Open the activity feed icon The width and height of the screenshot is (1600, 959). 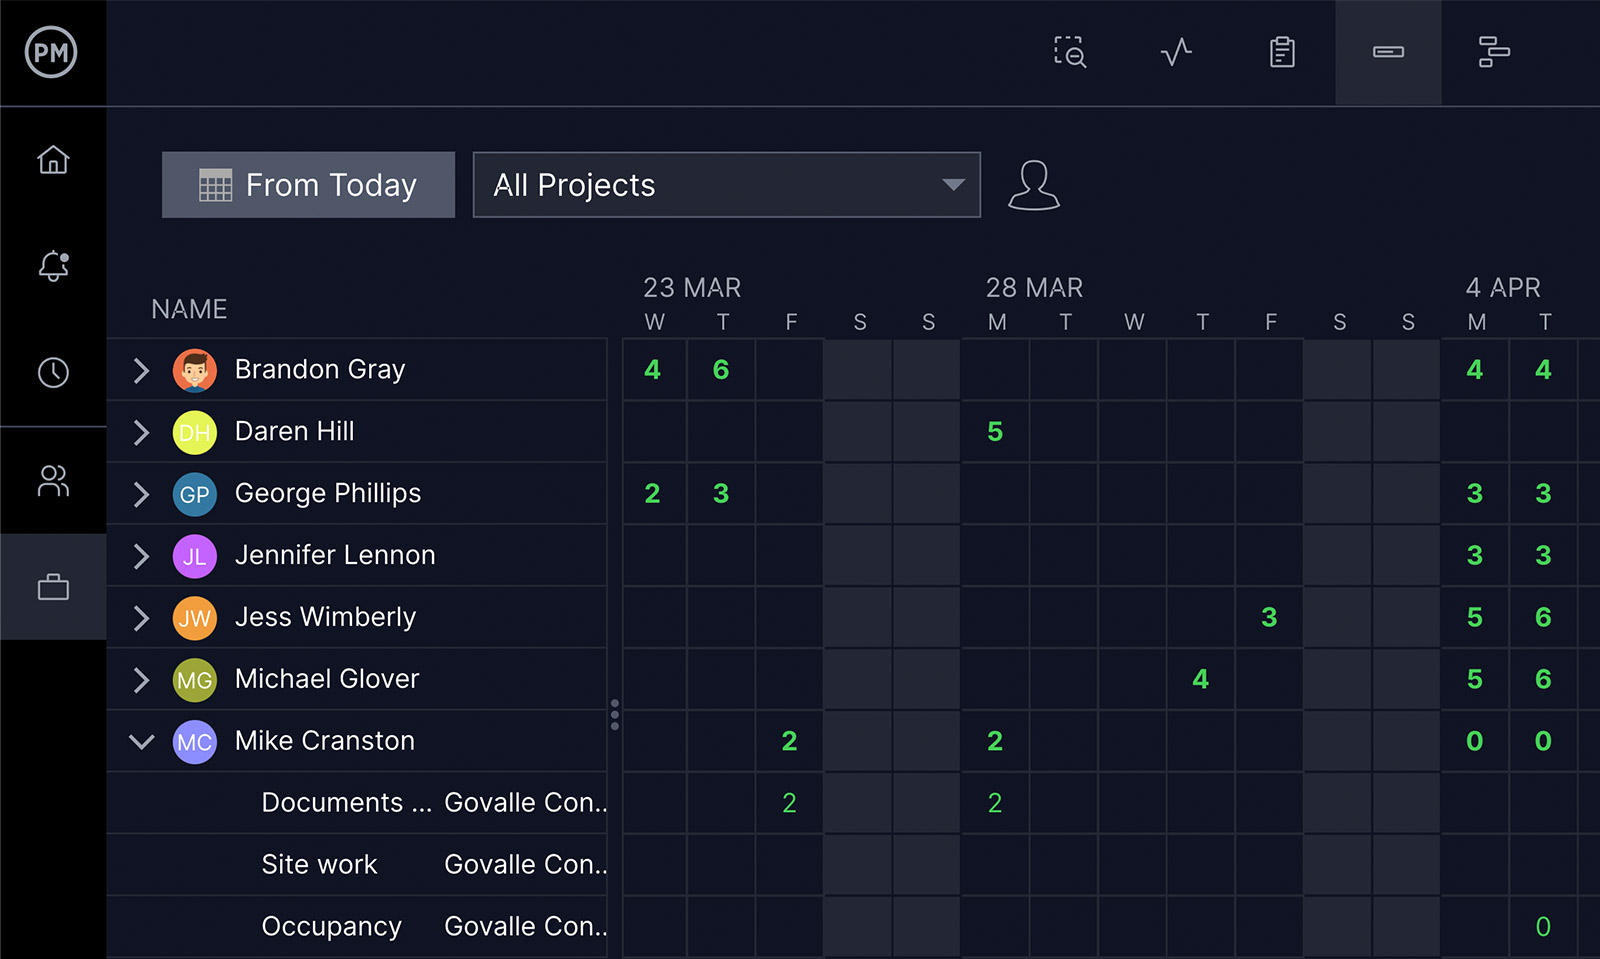pyautogui.click(x=1176, y=53)
